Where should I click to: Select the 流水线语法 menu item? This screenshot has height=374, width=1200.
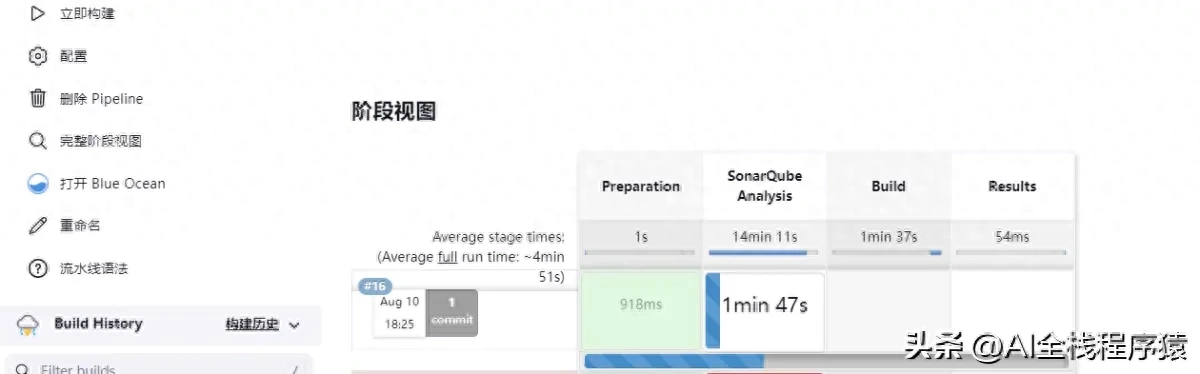tap(94, 269)
